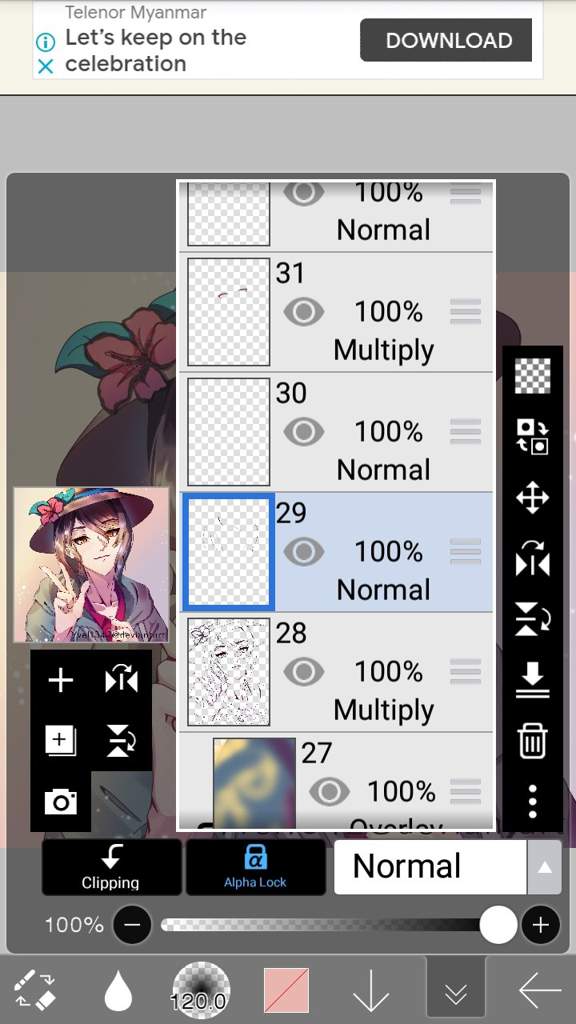576x1024 pixels.
Task: Enable Alpha Lock on current layer
Action: (255, 867)
